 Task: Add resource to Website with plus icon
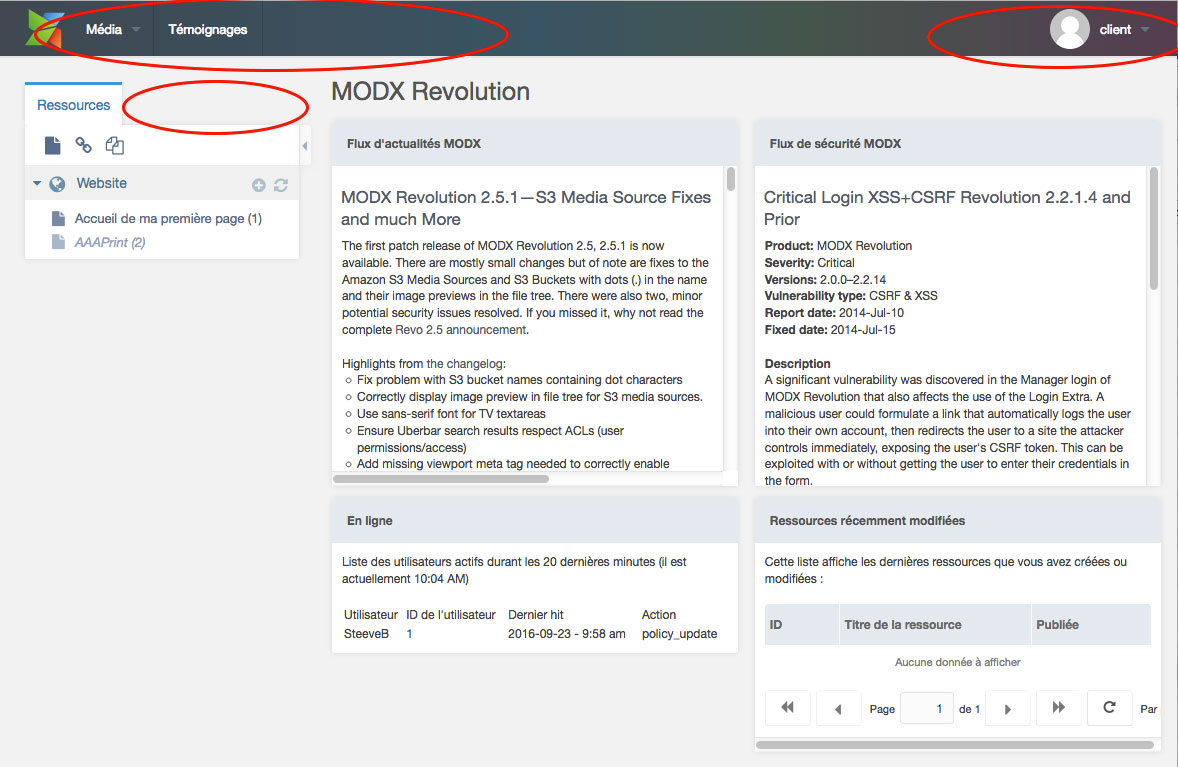(258, 185)
